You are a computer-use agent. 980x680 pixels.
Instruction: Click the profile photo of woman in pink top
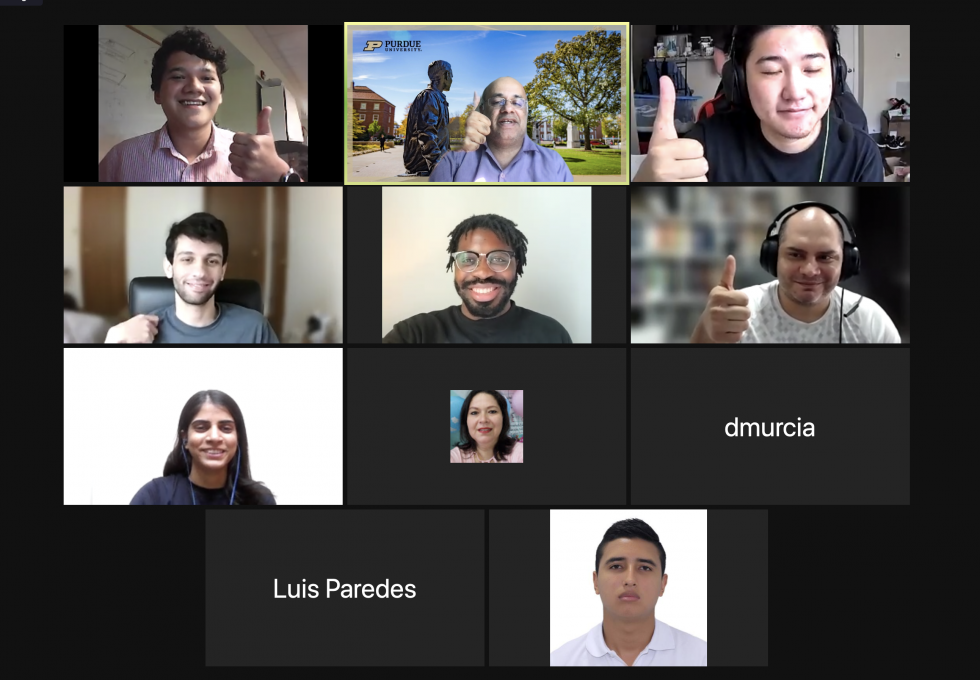click(x=486, y=426)
